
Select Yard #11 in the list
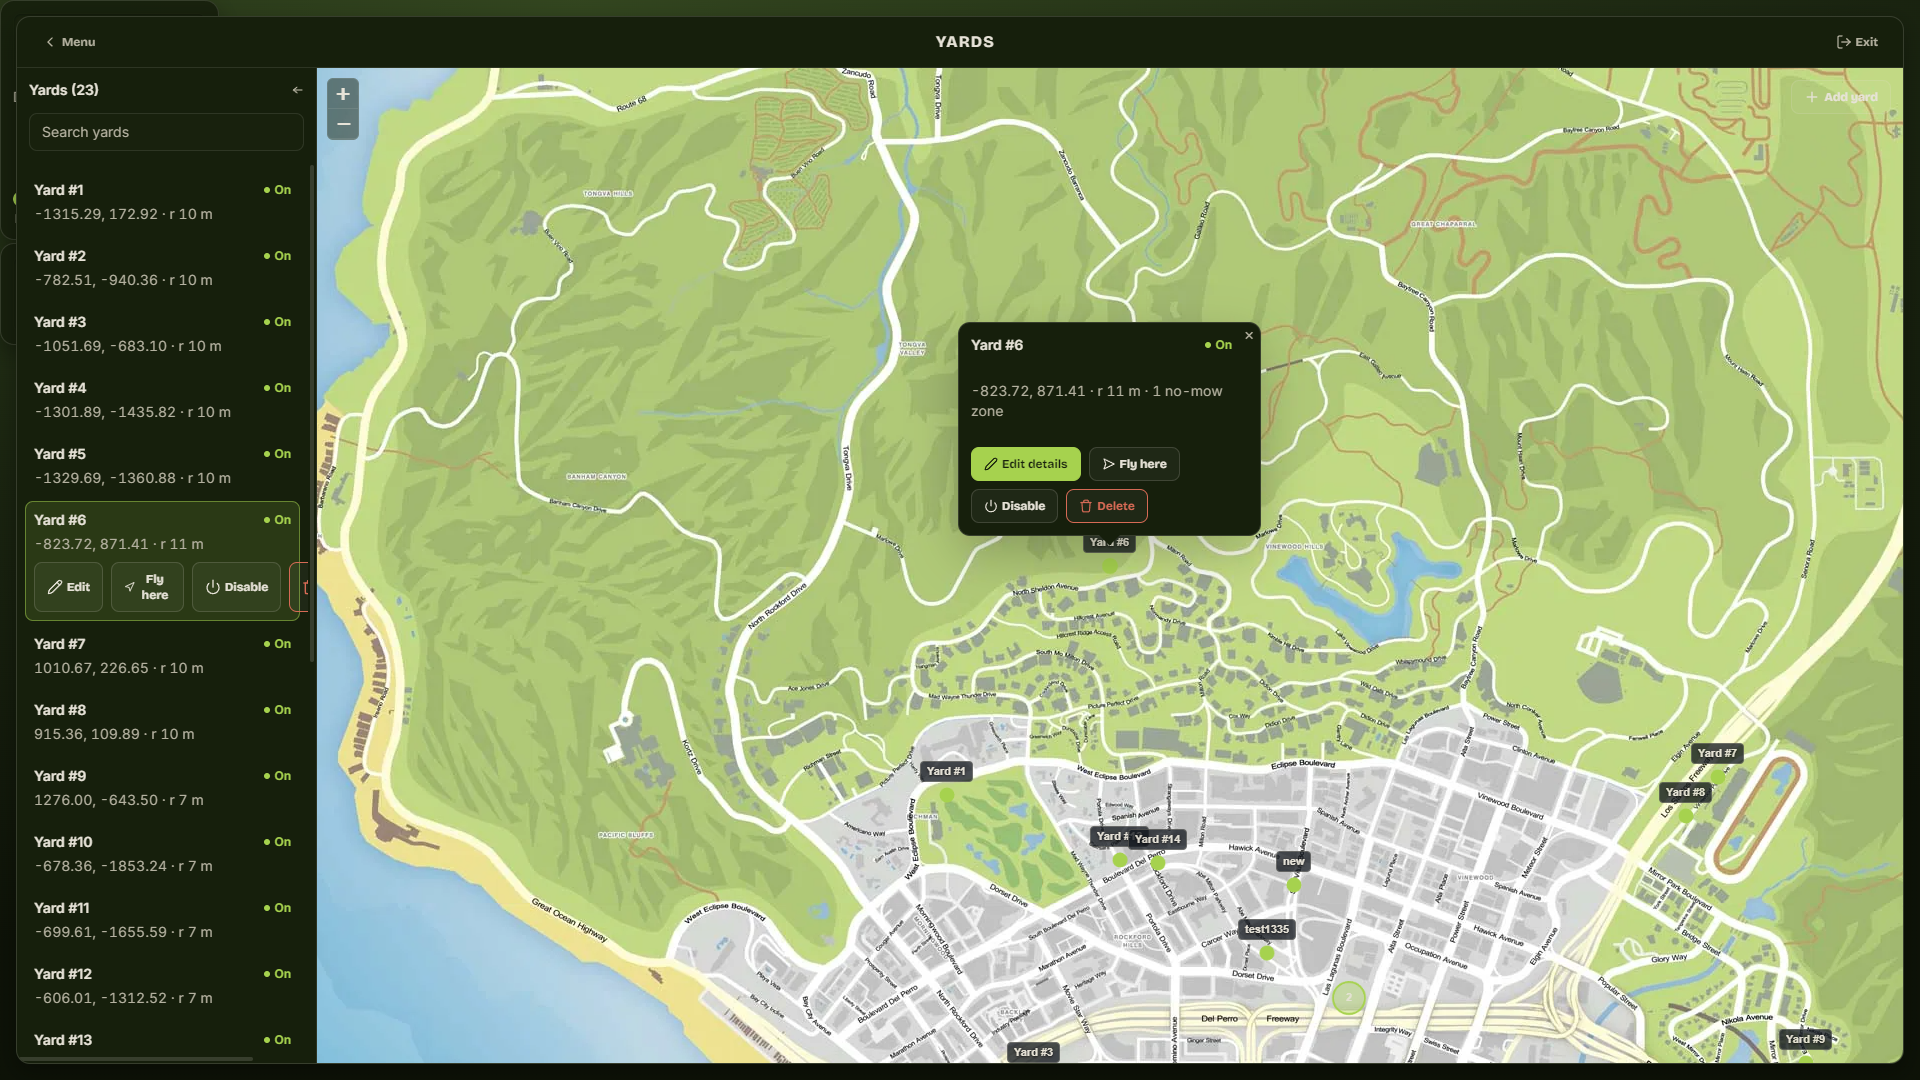162,920
